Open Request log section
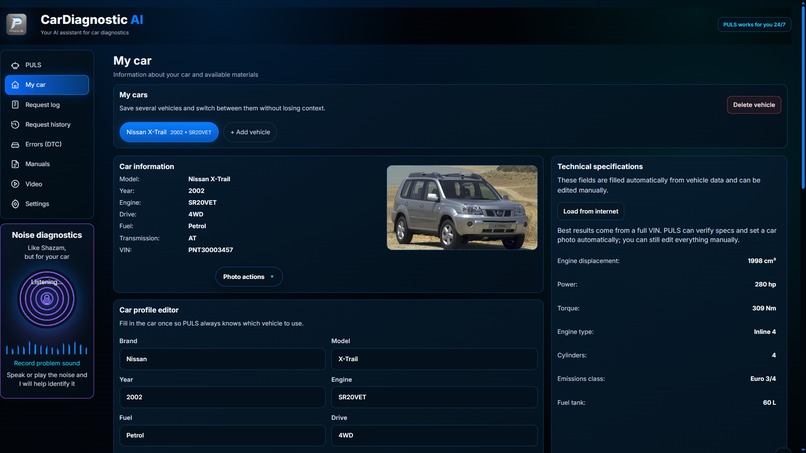Screen dimensions: 806x453 47,105
